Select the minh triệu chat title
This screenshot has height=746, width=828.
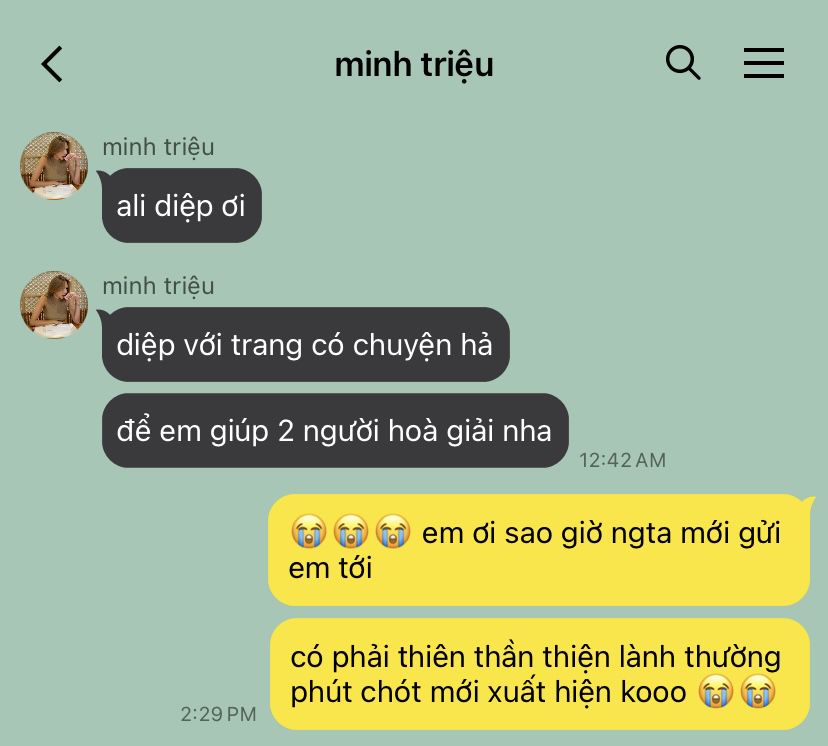pos(414,64)
